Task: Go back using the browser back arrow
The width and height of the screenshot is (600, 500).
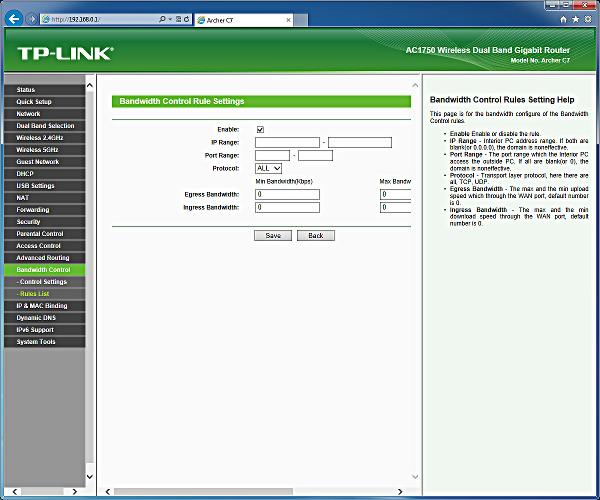Action: pyautogui.click(x=14, y=18)
